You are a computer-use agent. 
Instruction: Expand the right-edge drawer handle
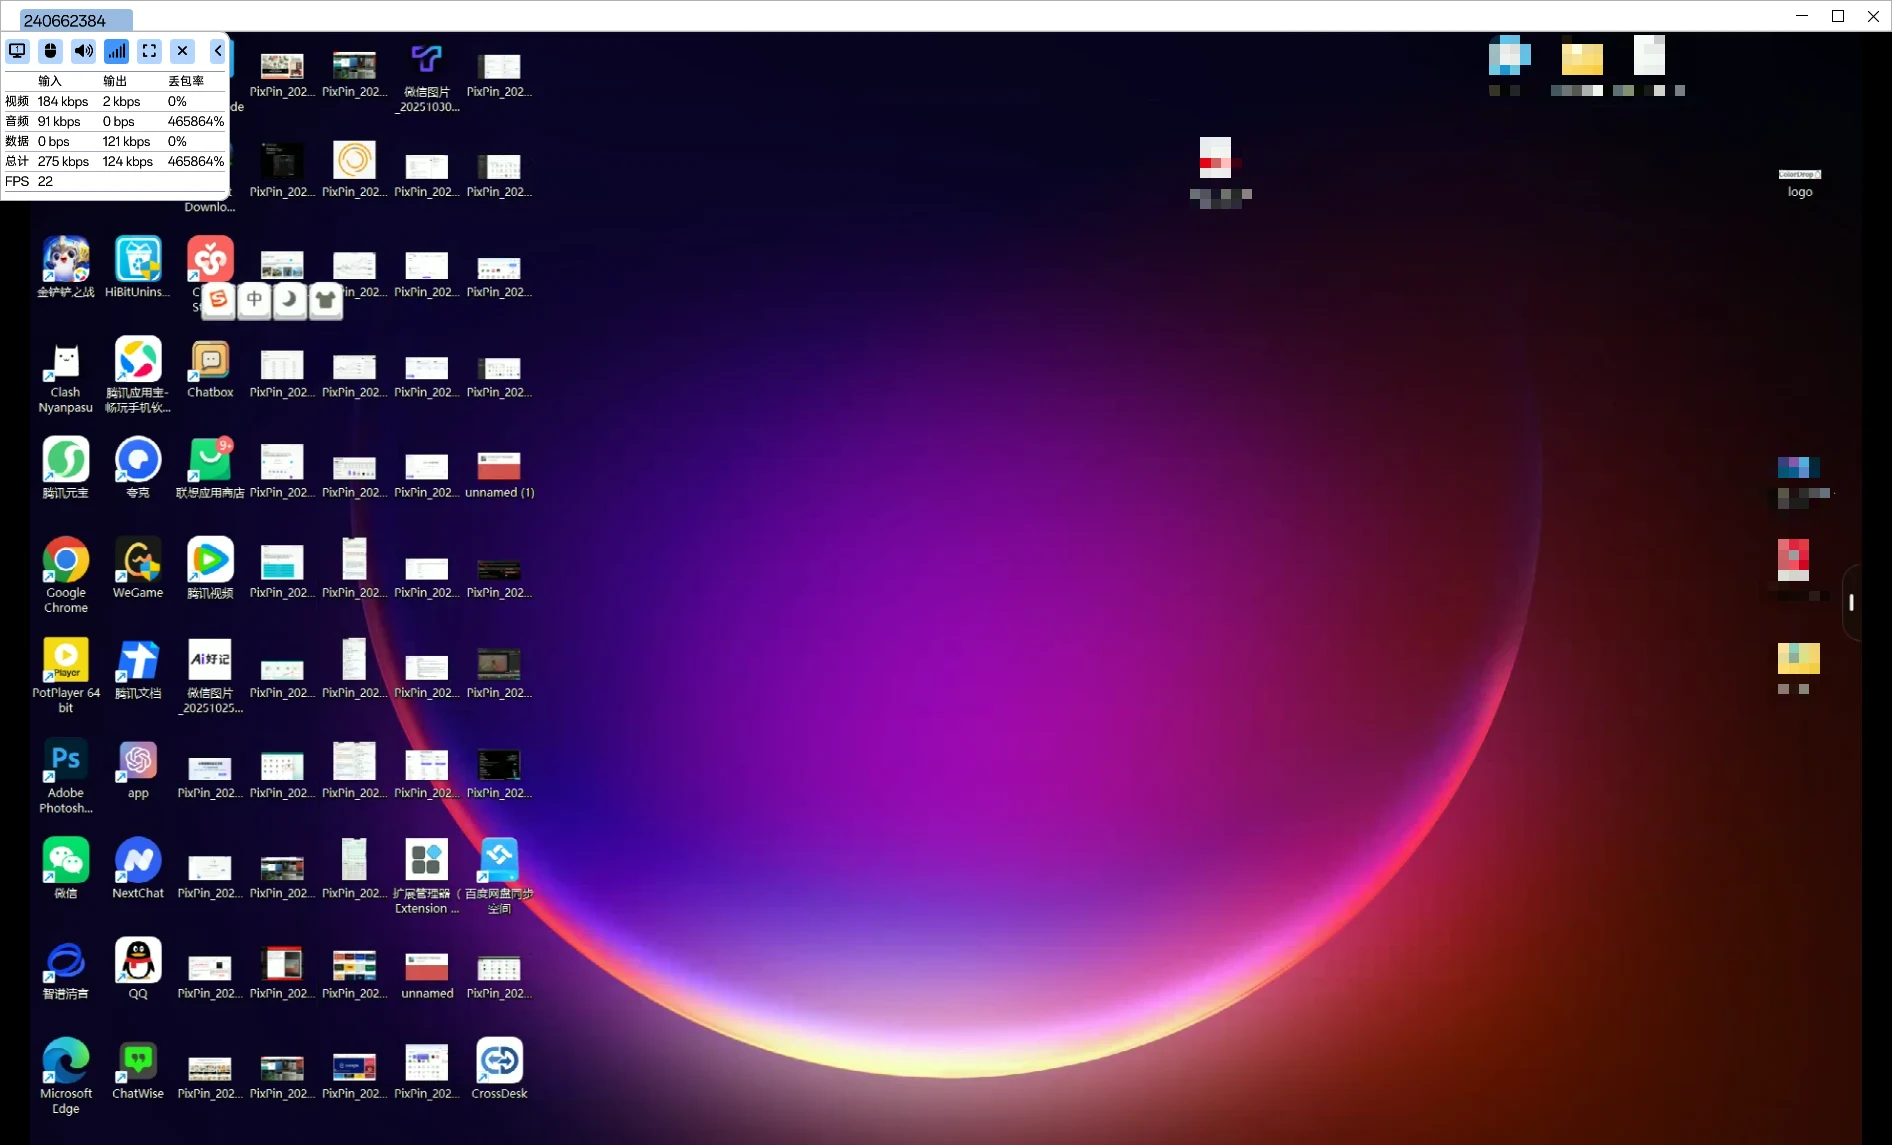[x=1851, y=603]
